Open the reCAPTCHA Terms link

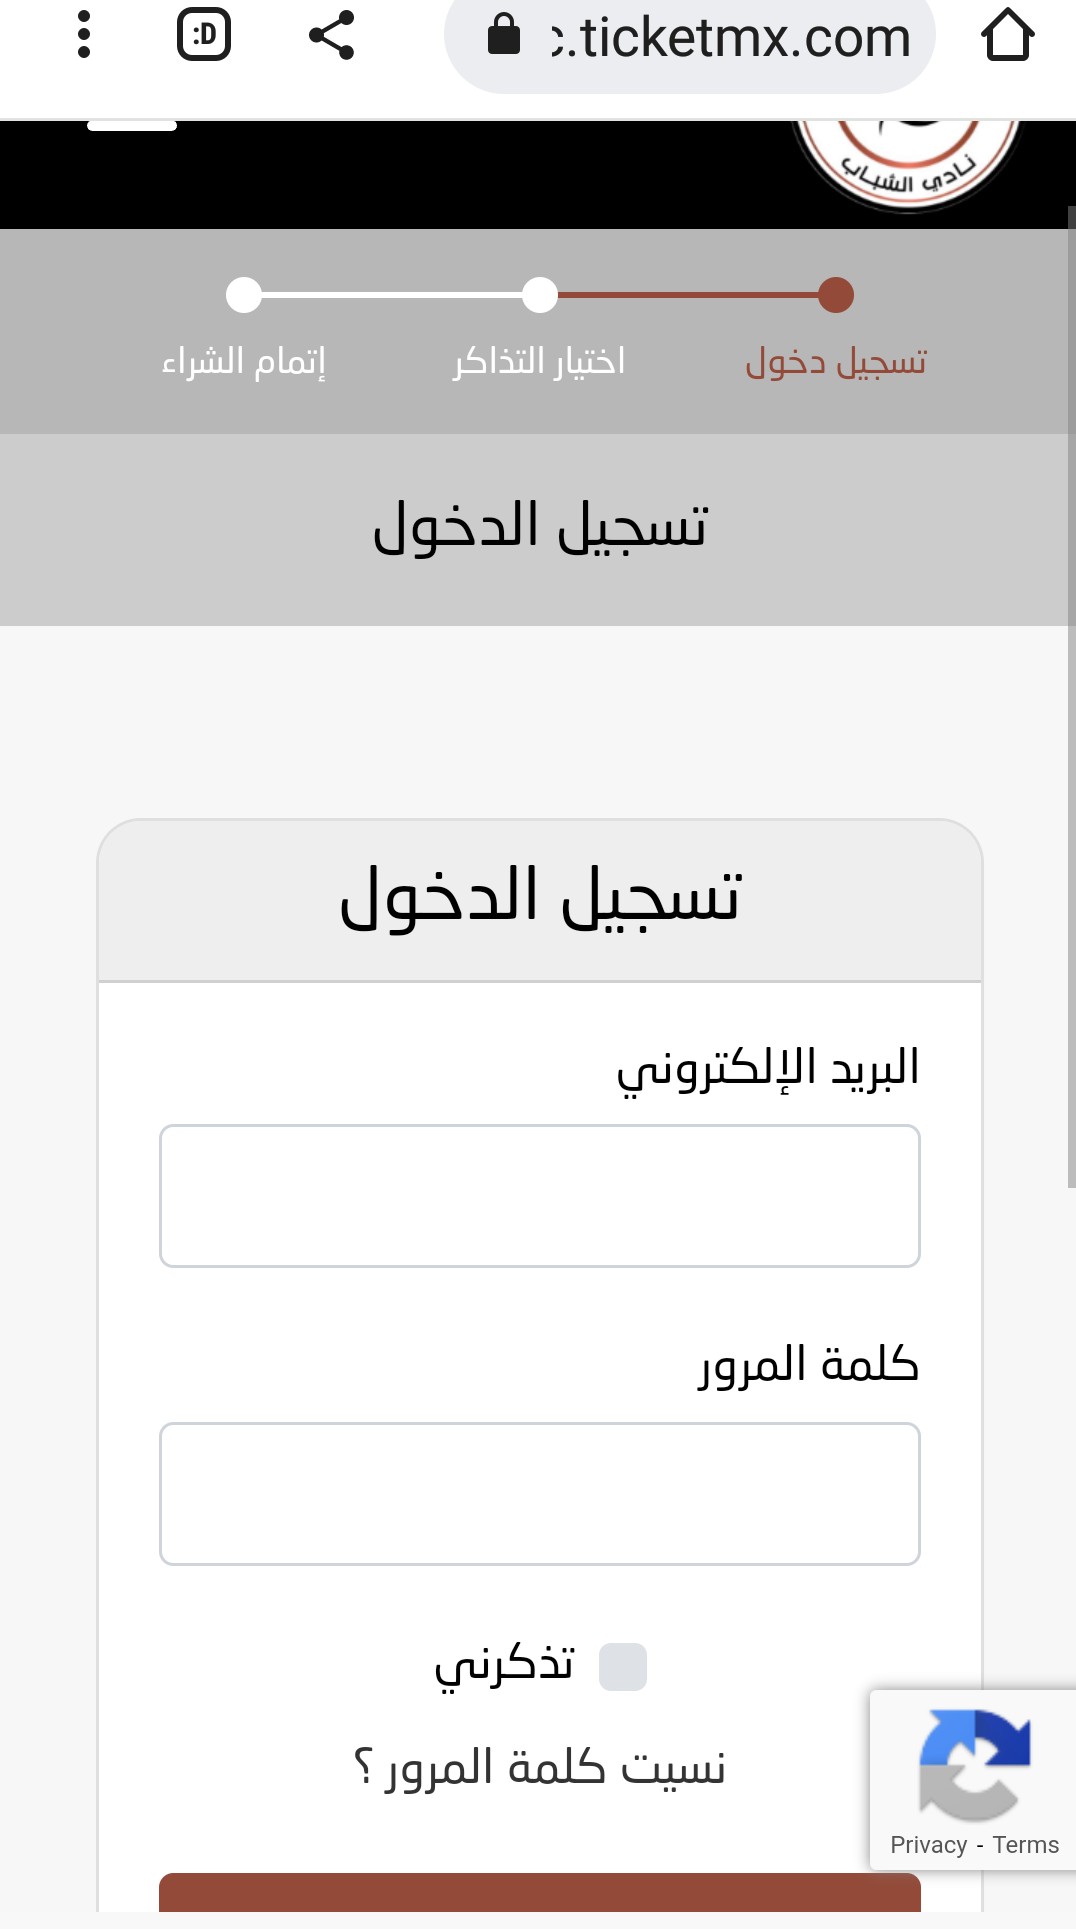[x=1026, y=1845]
